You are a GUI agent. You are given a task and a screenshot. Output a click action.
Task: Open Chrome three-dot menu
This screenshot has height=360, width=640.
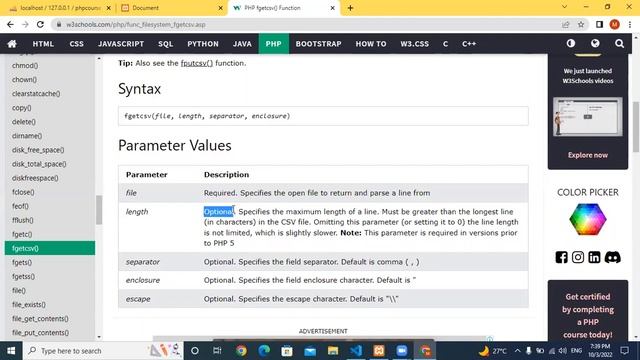(630, 24)
